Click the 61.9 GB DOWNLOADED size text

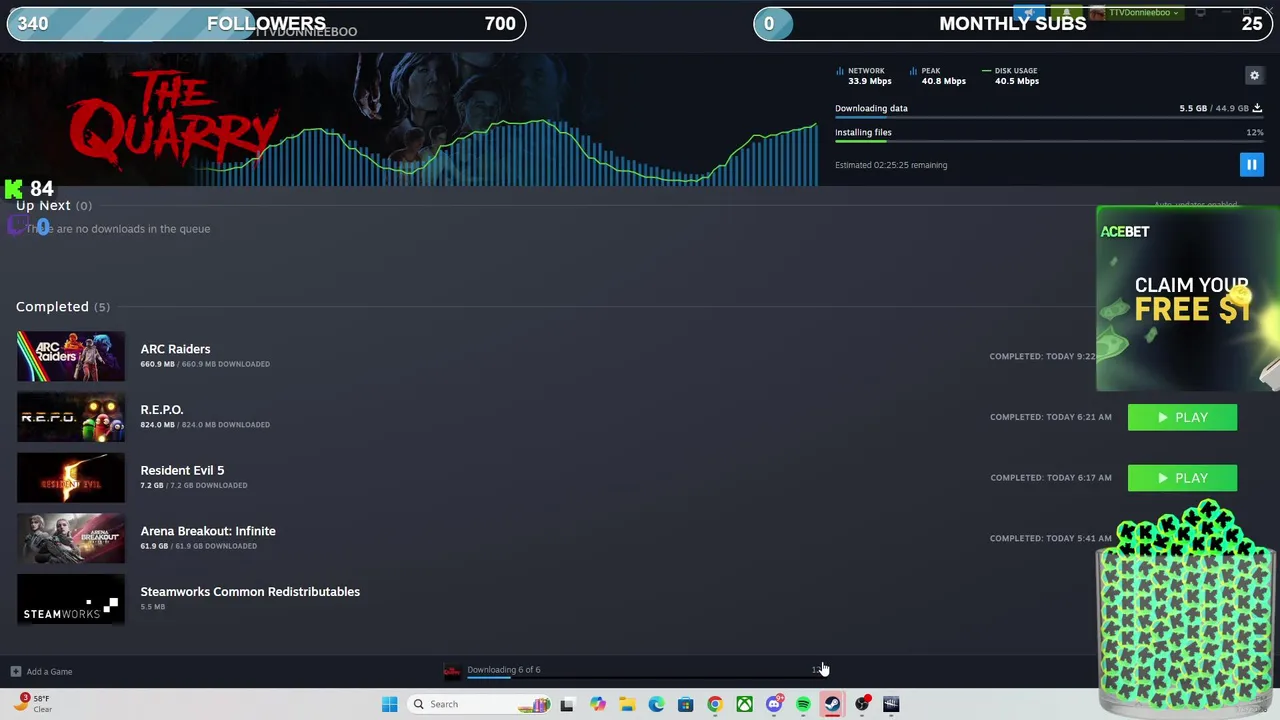coord(198,546)
